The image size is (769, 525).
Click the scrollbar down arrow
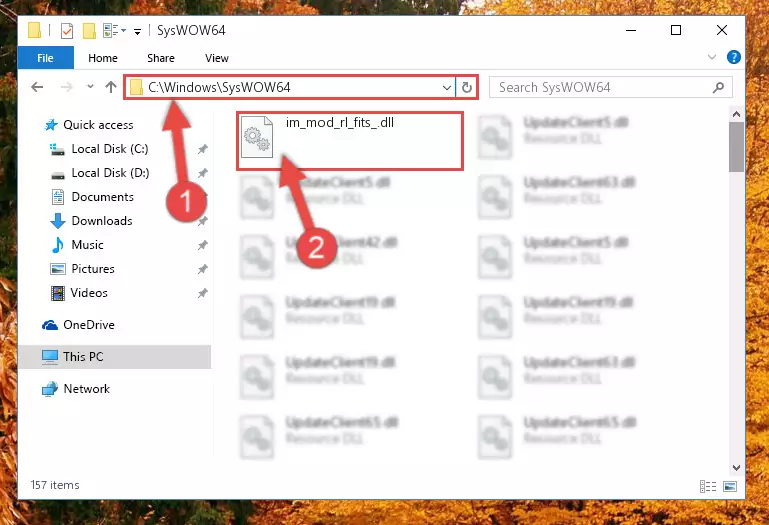click(x=736, y=468)
